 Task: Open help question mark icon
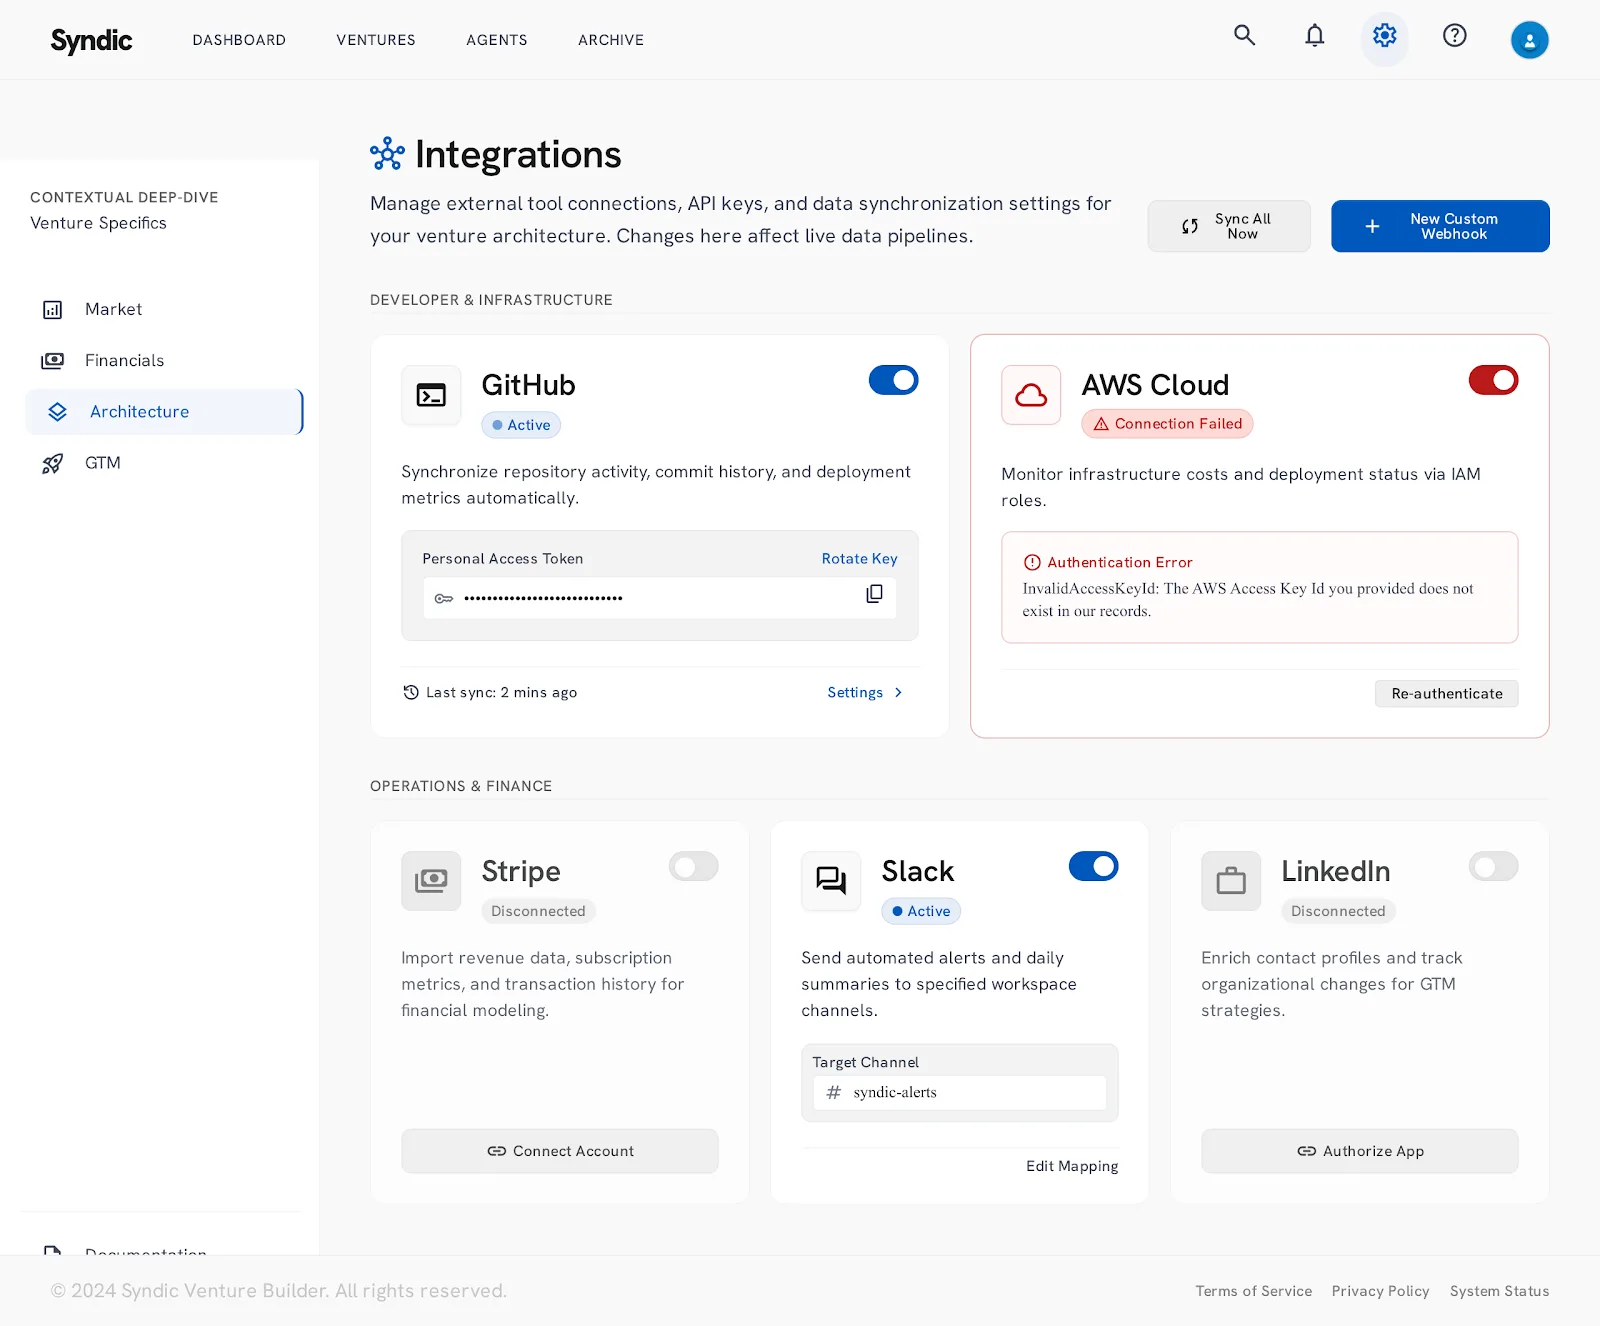1455,36
